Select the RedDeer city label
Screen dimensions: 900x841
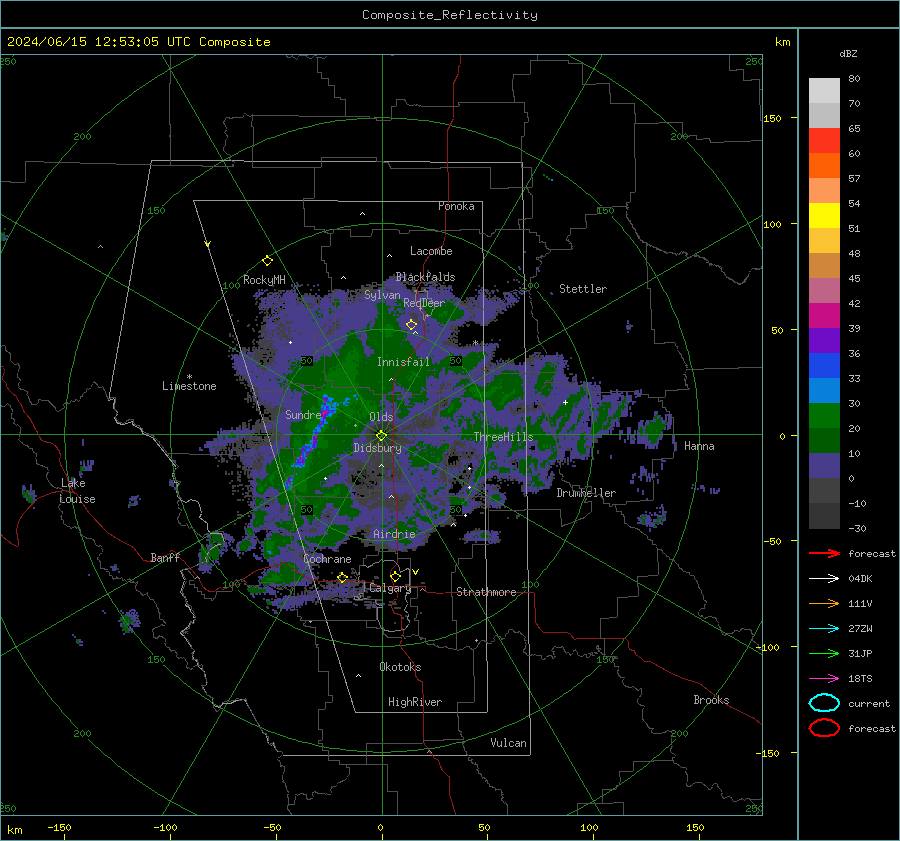(x=424, y=303)
